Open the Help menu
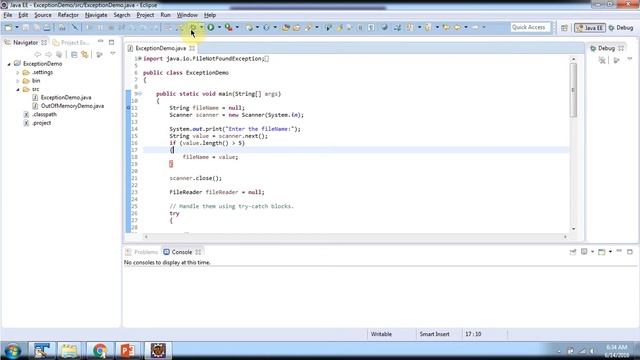The height and width of the screenshot is (360, 640). pos(210,15)
